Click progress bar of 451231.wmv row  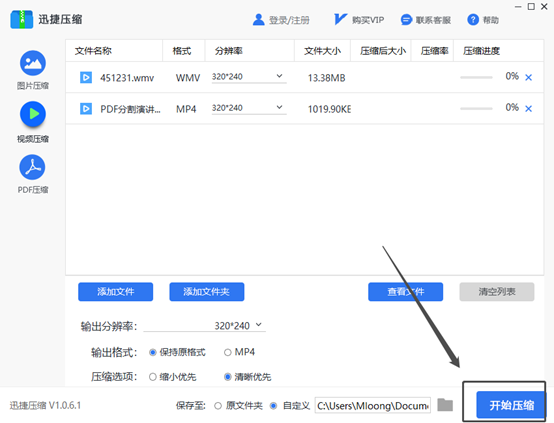click(476, 77)
